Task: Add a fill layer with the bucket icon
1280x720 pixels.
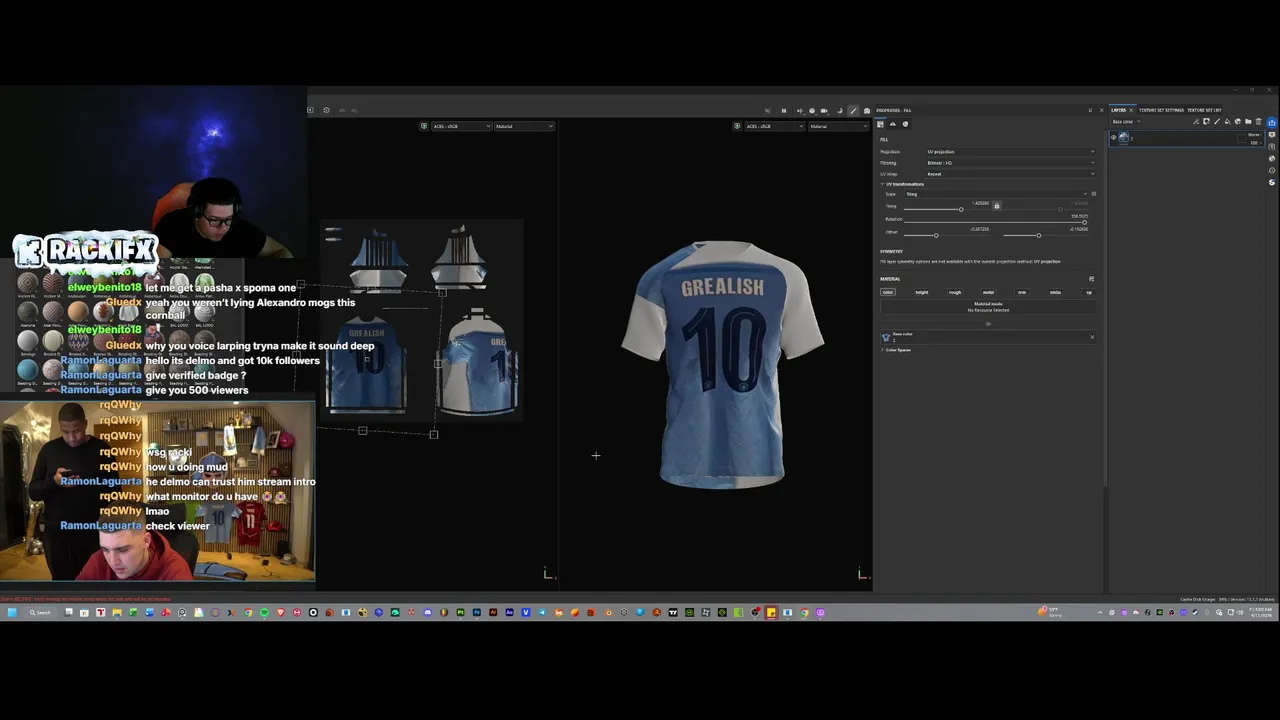Action: pyautogui.click(x=1227, y=122)
